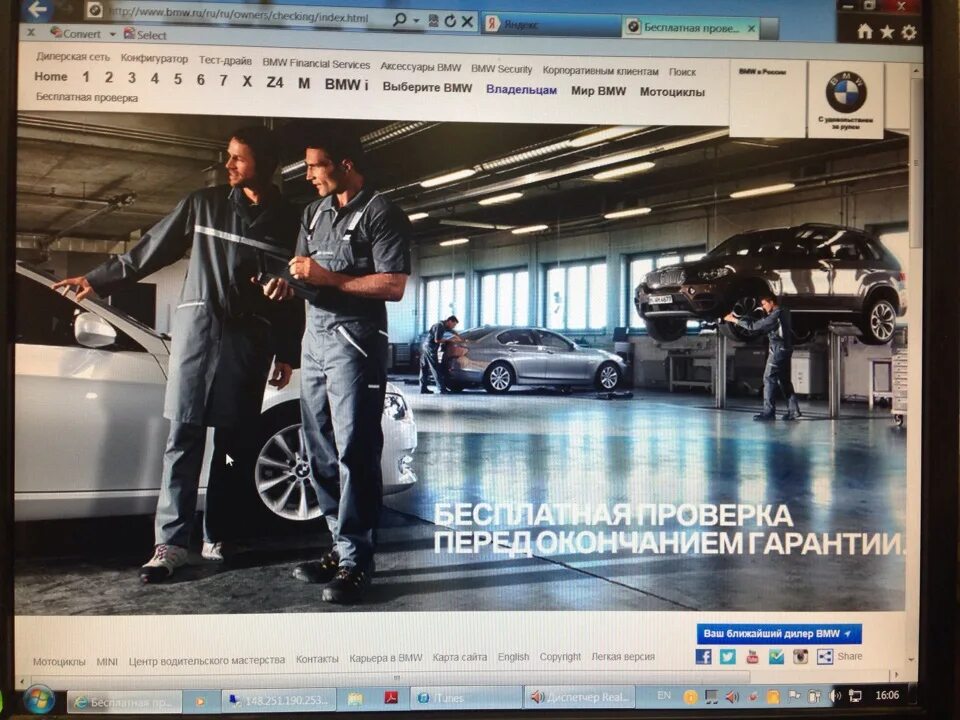Image resolution: width=960 pixels, height=720 pixels.
Task: Click the search magnifier icon in address bar
Action: coord(399,20)
